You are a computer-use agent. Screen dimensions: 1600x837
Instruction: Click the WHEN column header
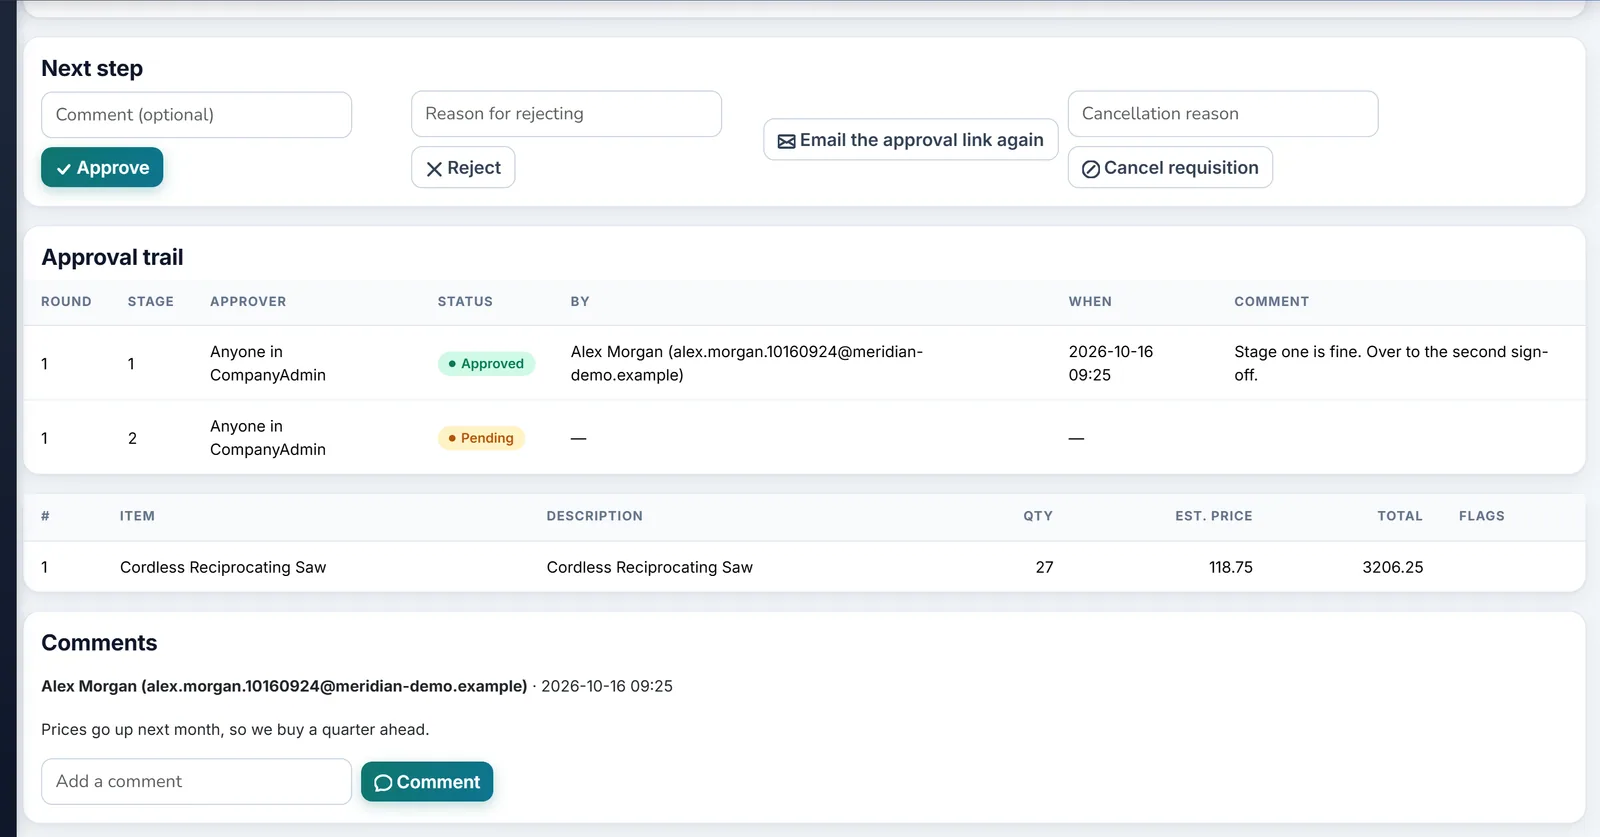(x=1090, y=302)
